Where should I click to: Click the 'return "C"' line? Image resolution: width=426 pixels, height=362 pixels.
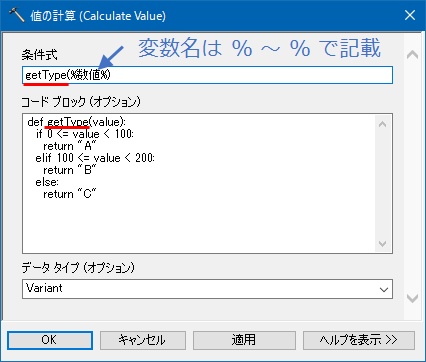click(70, 194)
